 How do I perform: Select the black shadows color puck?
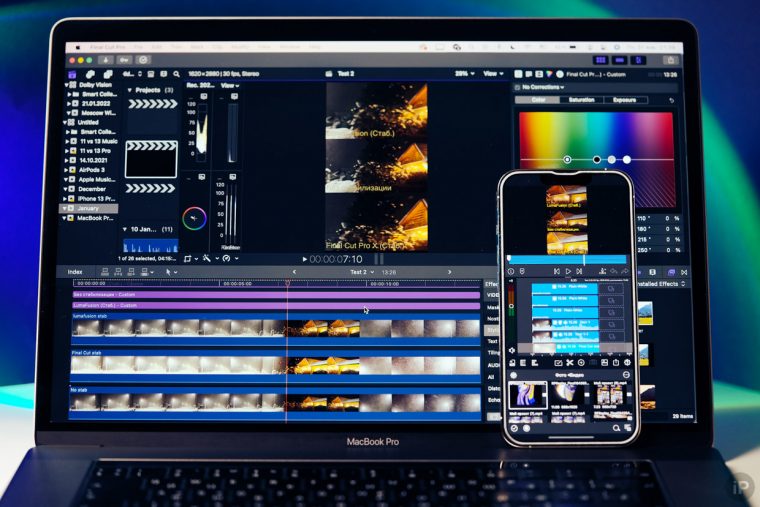click(x=597, y=159)
